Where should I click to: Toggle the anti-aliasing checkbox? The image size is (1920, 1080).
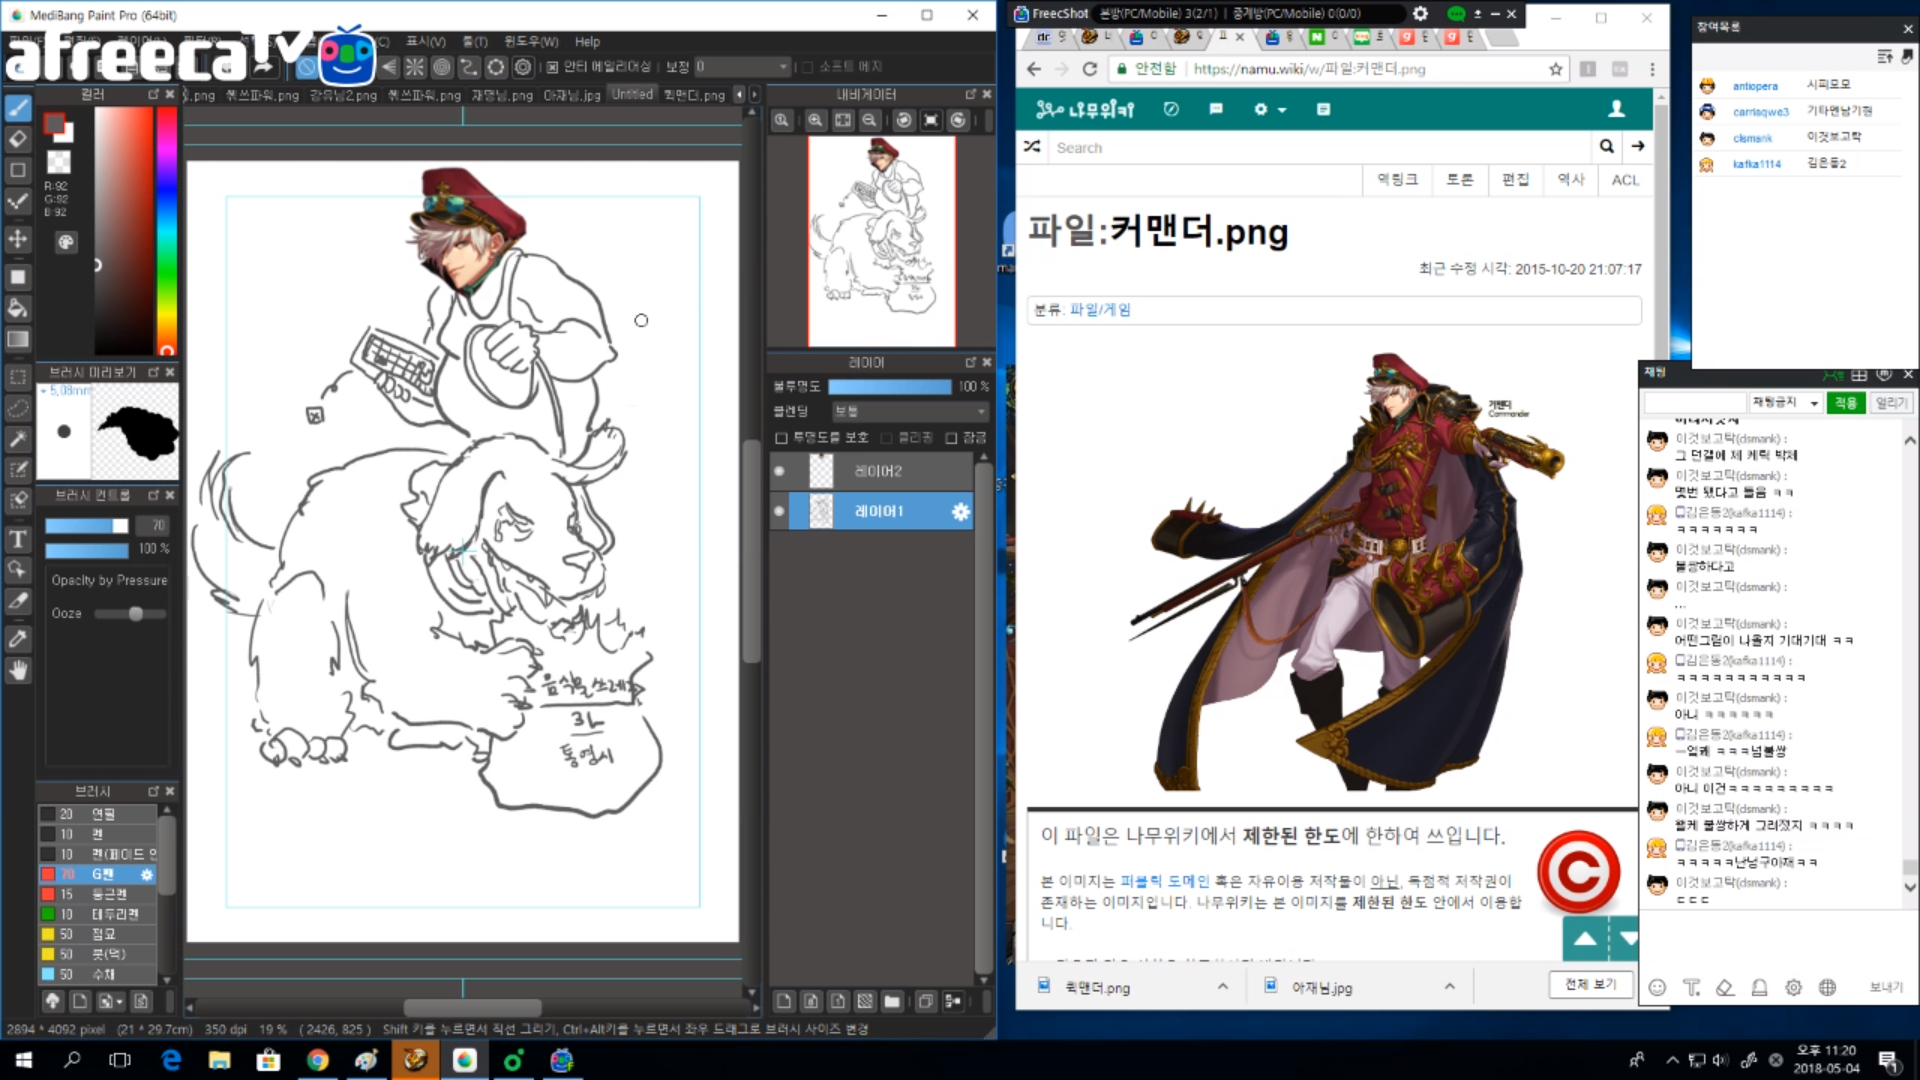552,67
